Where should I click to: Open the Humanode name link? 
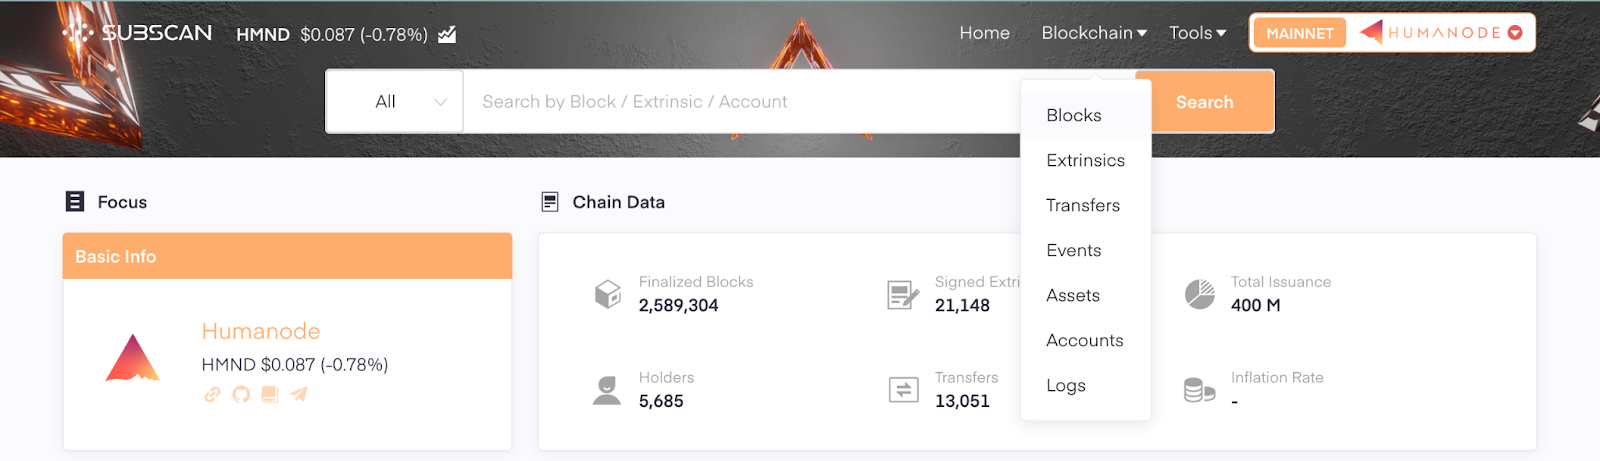[x=261, y=331]
